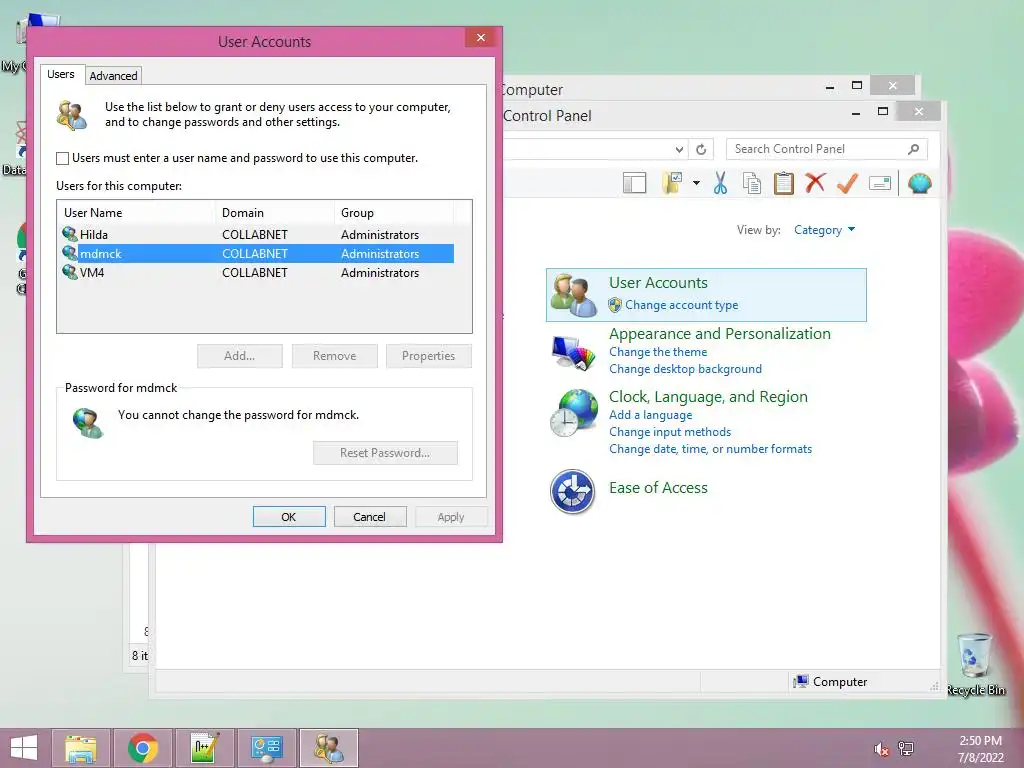
Task: Click the scissors Cut icon in Control Panel toolbar
Action: click(720, 184)
